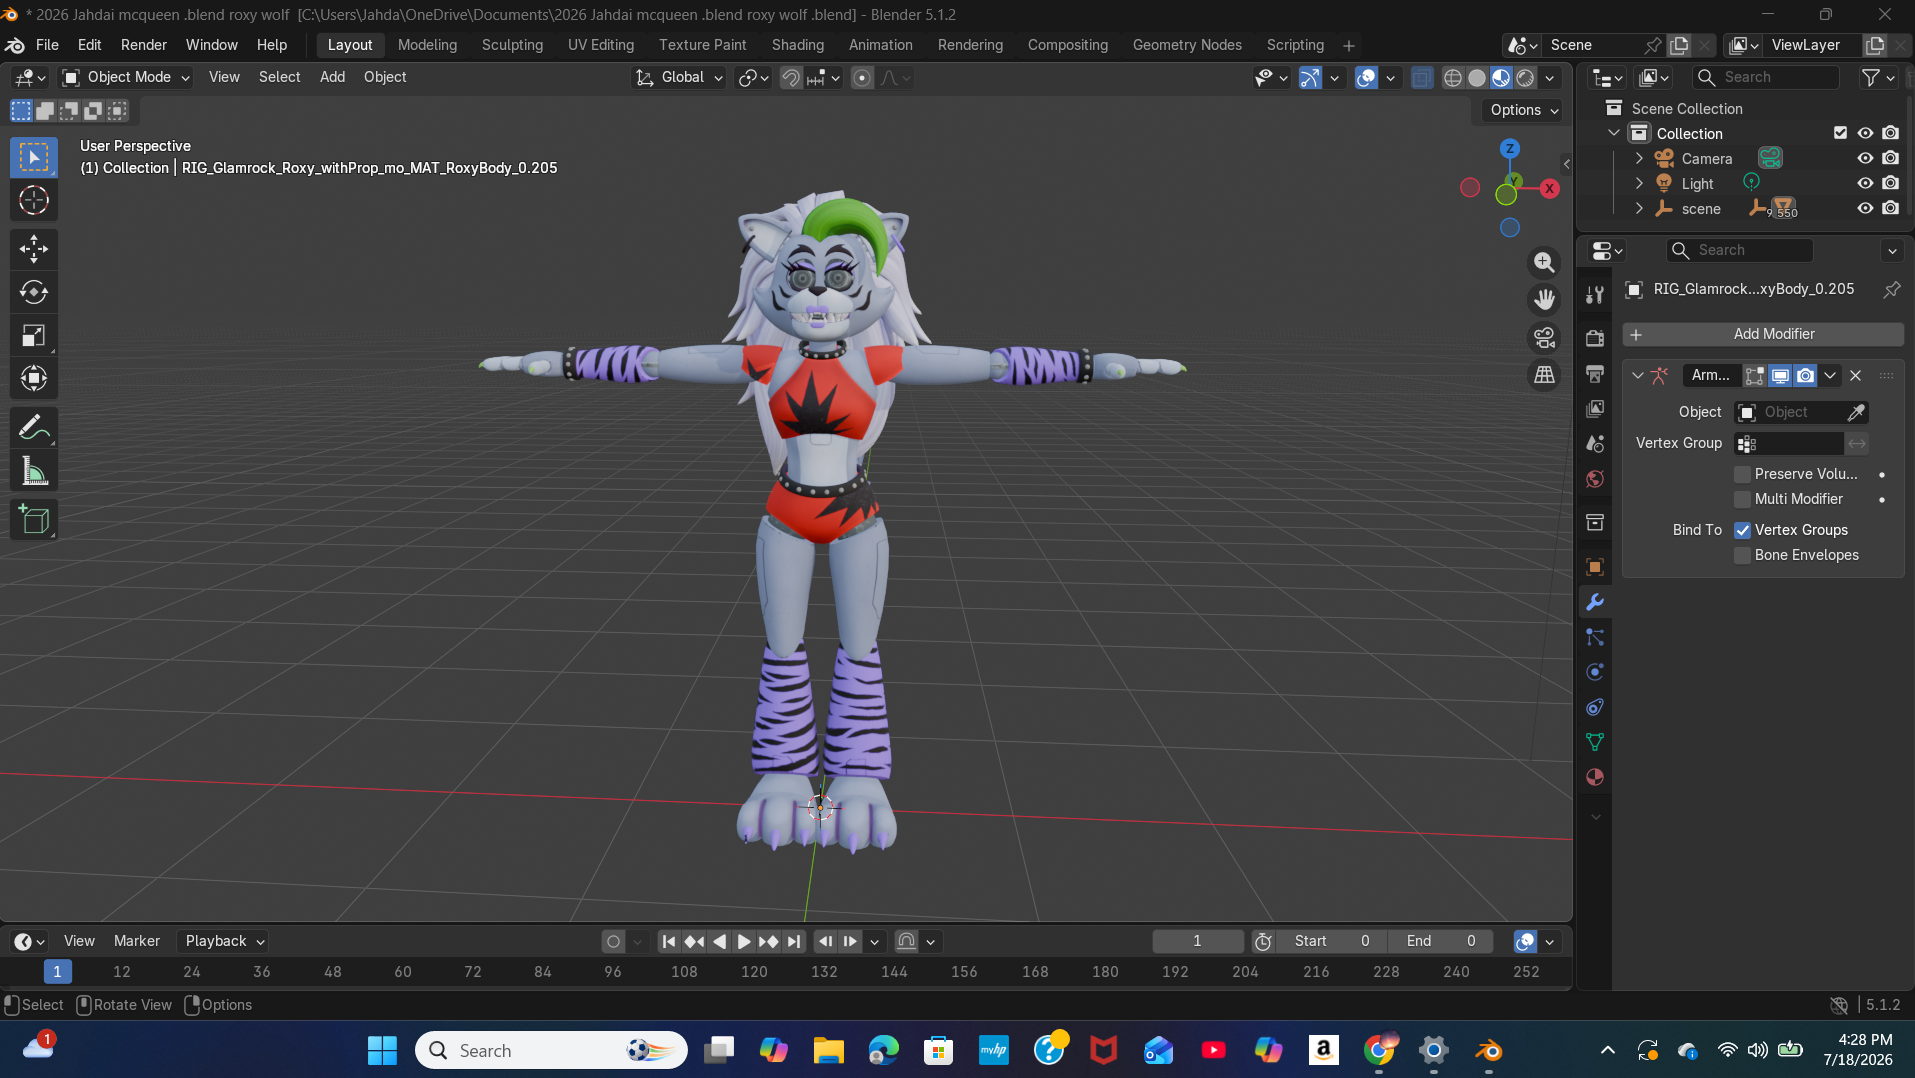1915x1078 pixels.
Task: Switch viewport shading to Rendered
Action: [1525, 78]
